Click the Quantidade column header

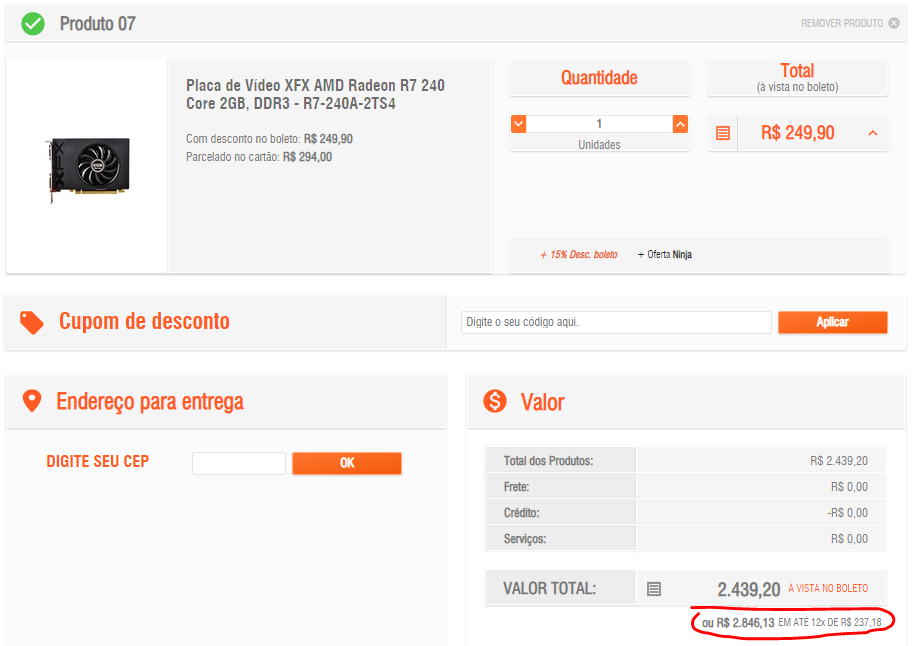[x=599, y=78]
